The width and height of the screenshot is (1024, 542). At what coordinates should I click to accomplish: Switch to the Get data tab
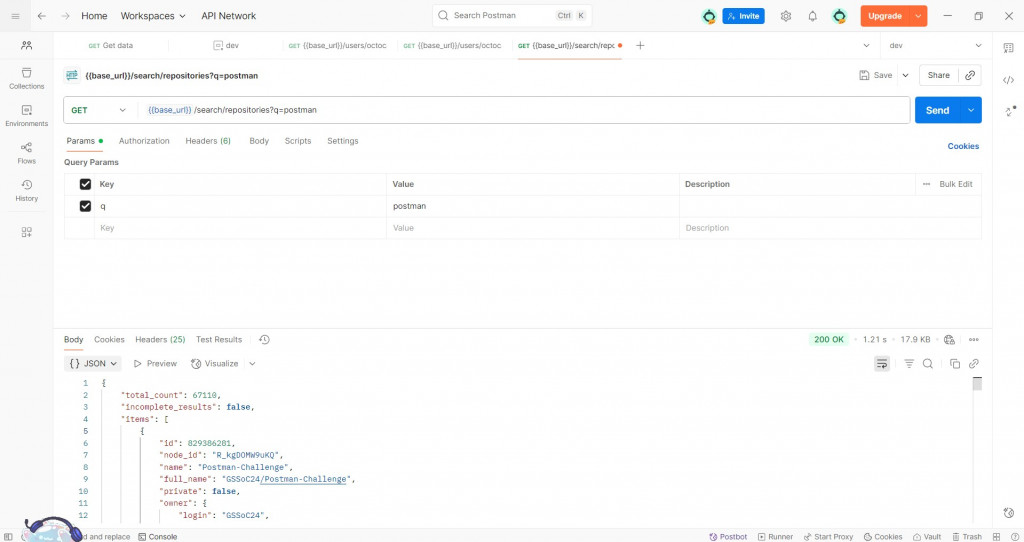pyautogui.click(x=110, y=46)
